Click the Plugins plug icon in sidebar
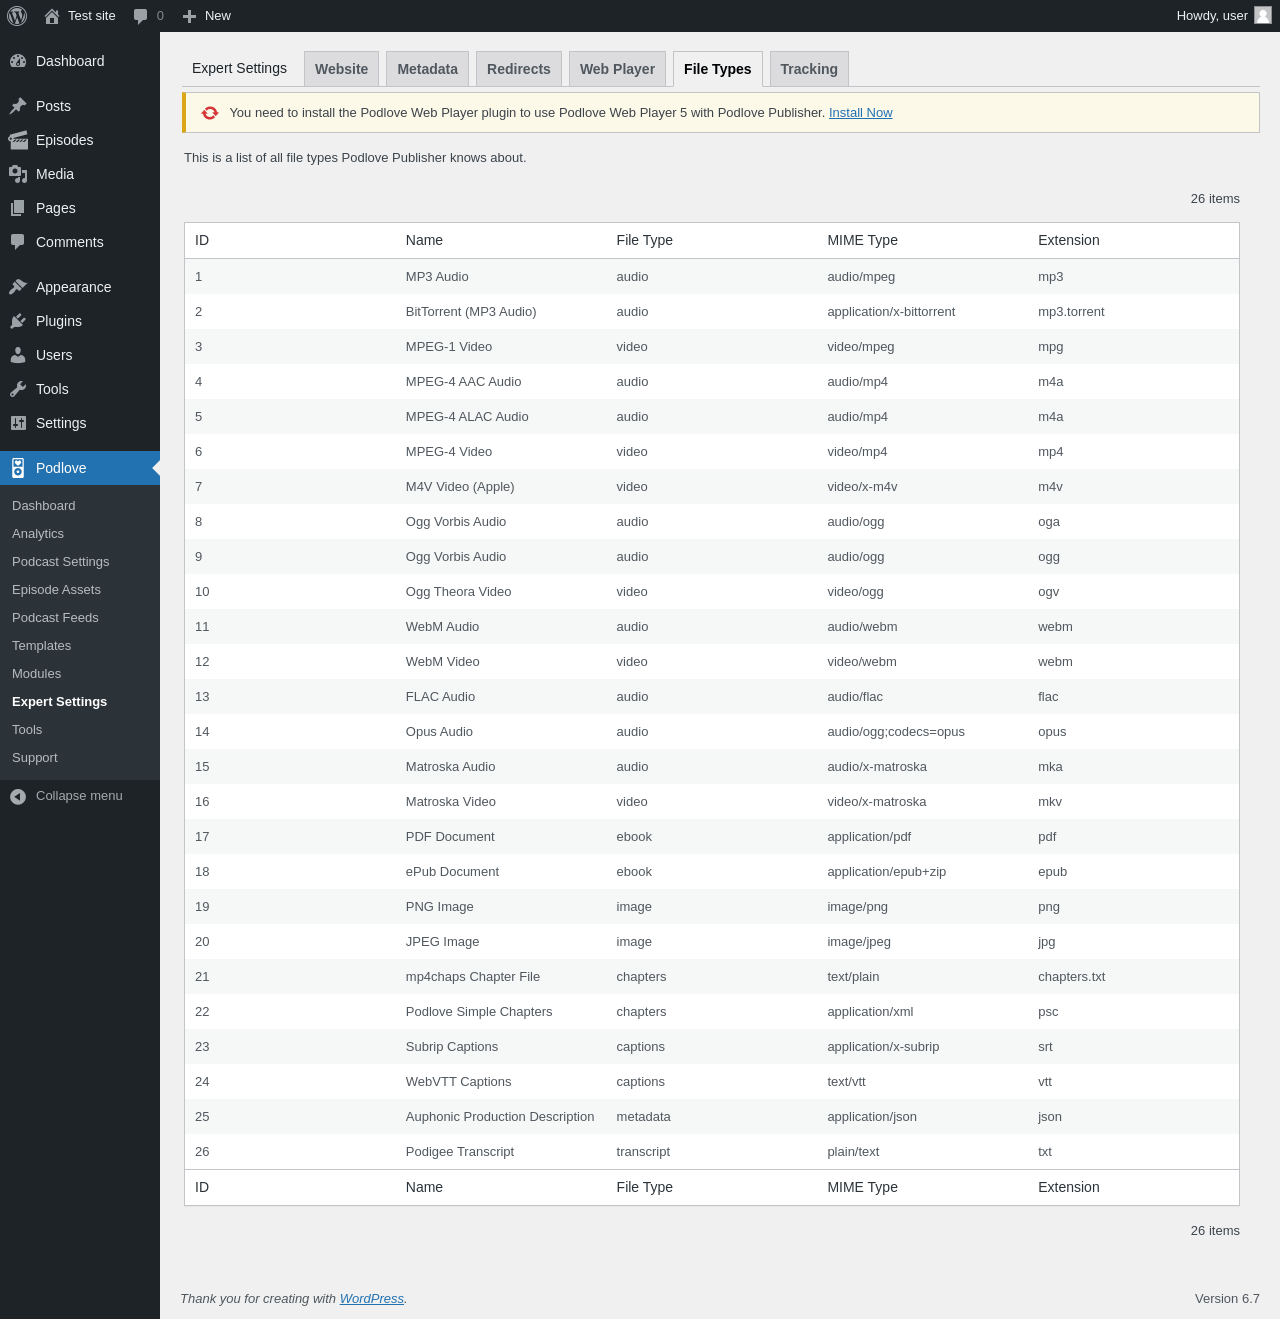The height and width of the screenshot is (1319, 1280). pyautogui.click(x=18, y=321)
